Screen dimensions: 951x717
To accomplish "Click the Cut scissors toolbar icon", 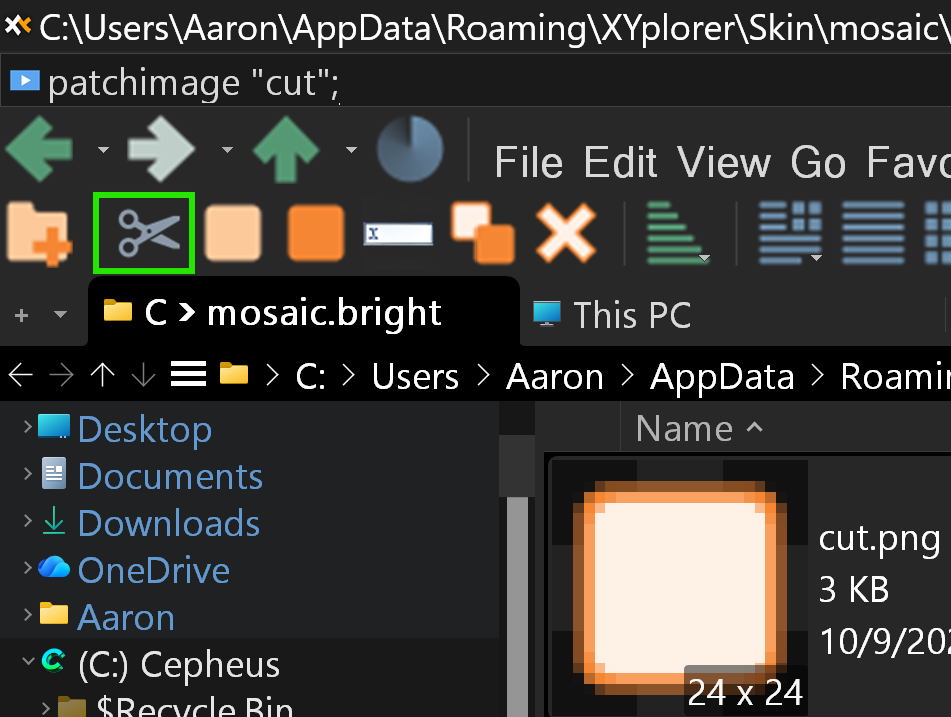I will pyautogui.click(x=143, y=234).
